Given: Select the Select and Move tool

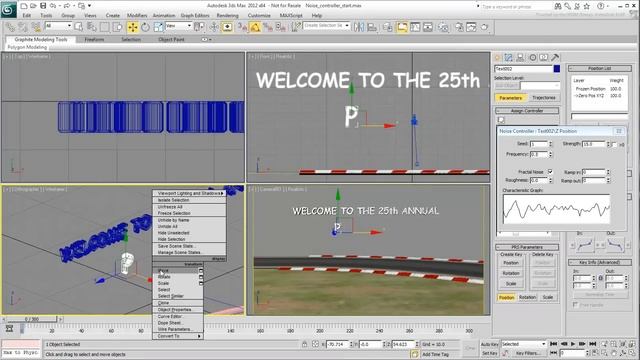Looking at the screenshot, I should coord(133,27).
